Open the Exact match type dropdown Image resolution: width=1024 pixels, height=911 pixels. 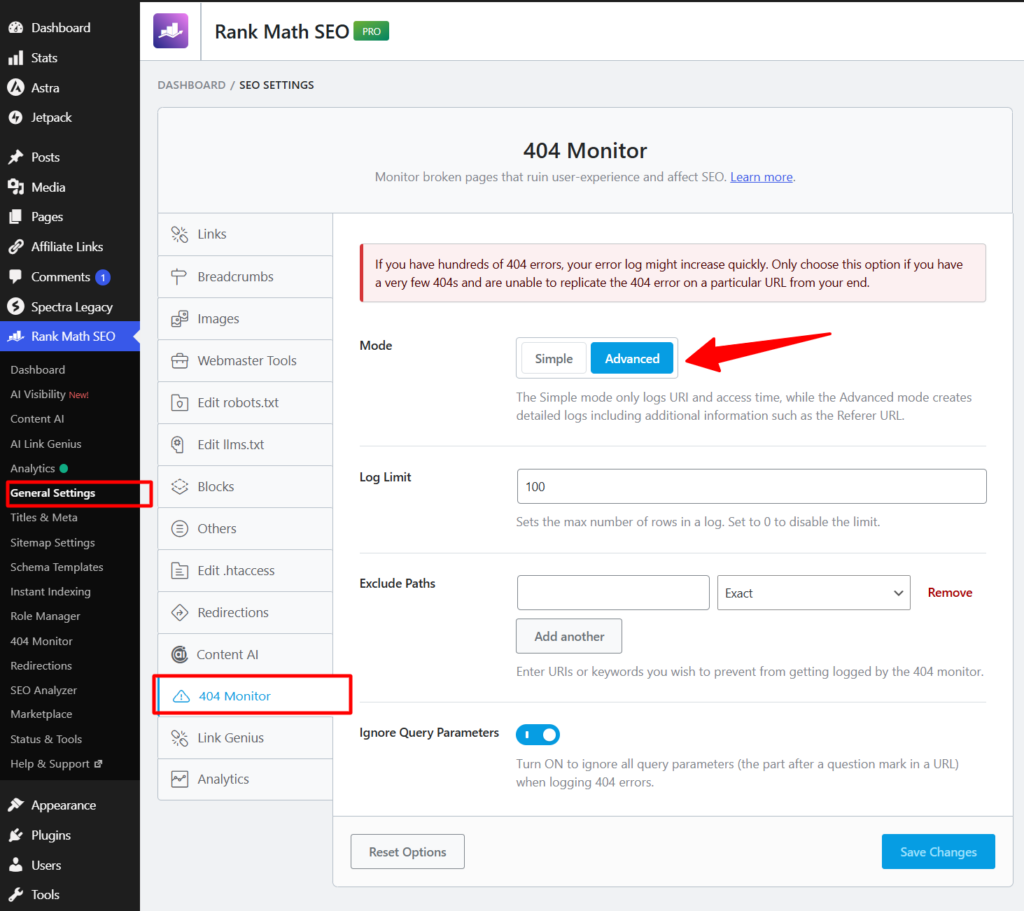[814, 593]
